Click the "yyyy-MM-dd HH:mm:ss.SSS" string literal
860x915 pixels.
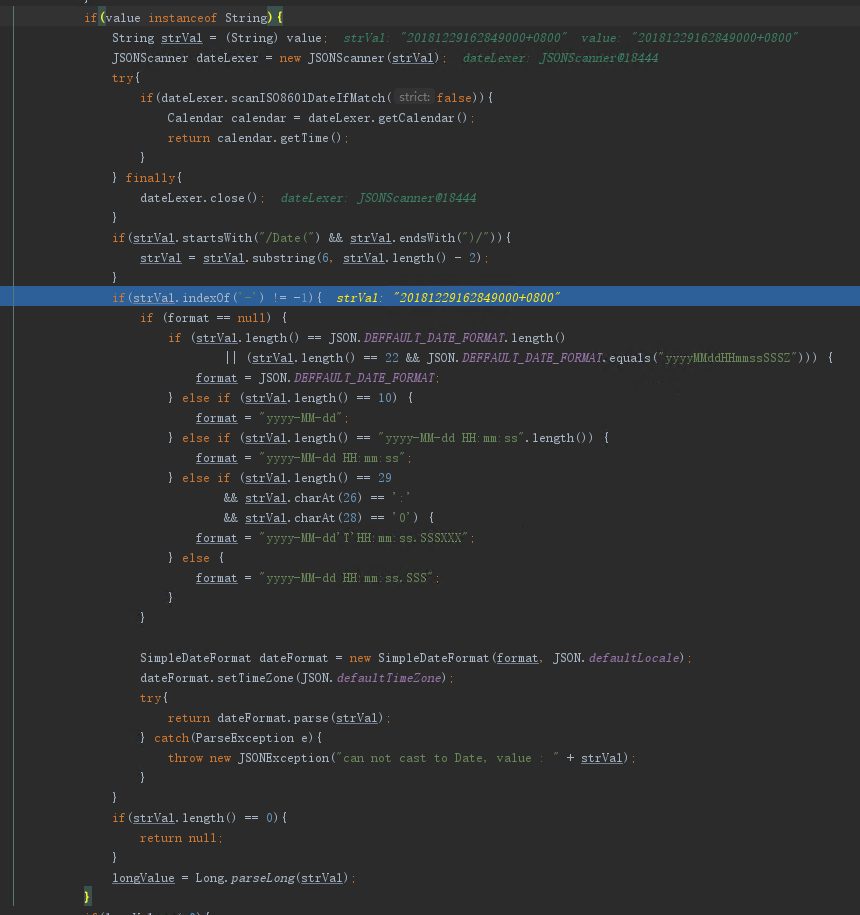tap(347, 578)
